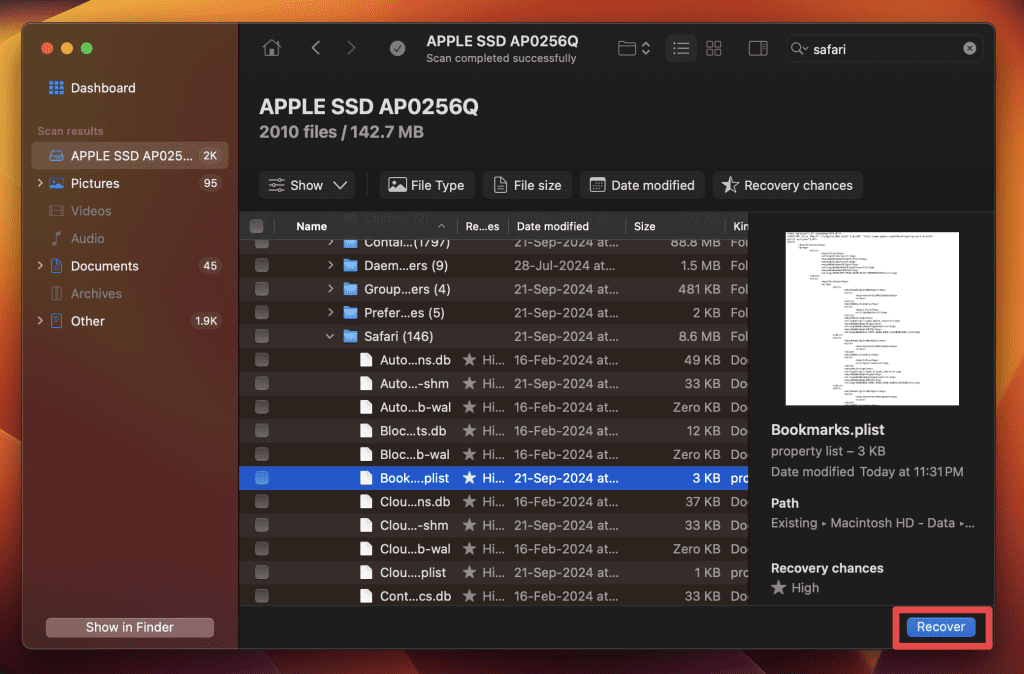Click the Bookmarks.plist preview thumbnail

[x=872, y=319]
